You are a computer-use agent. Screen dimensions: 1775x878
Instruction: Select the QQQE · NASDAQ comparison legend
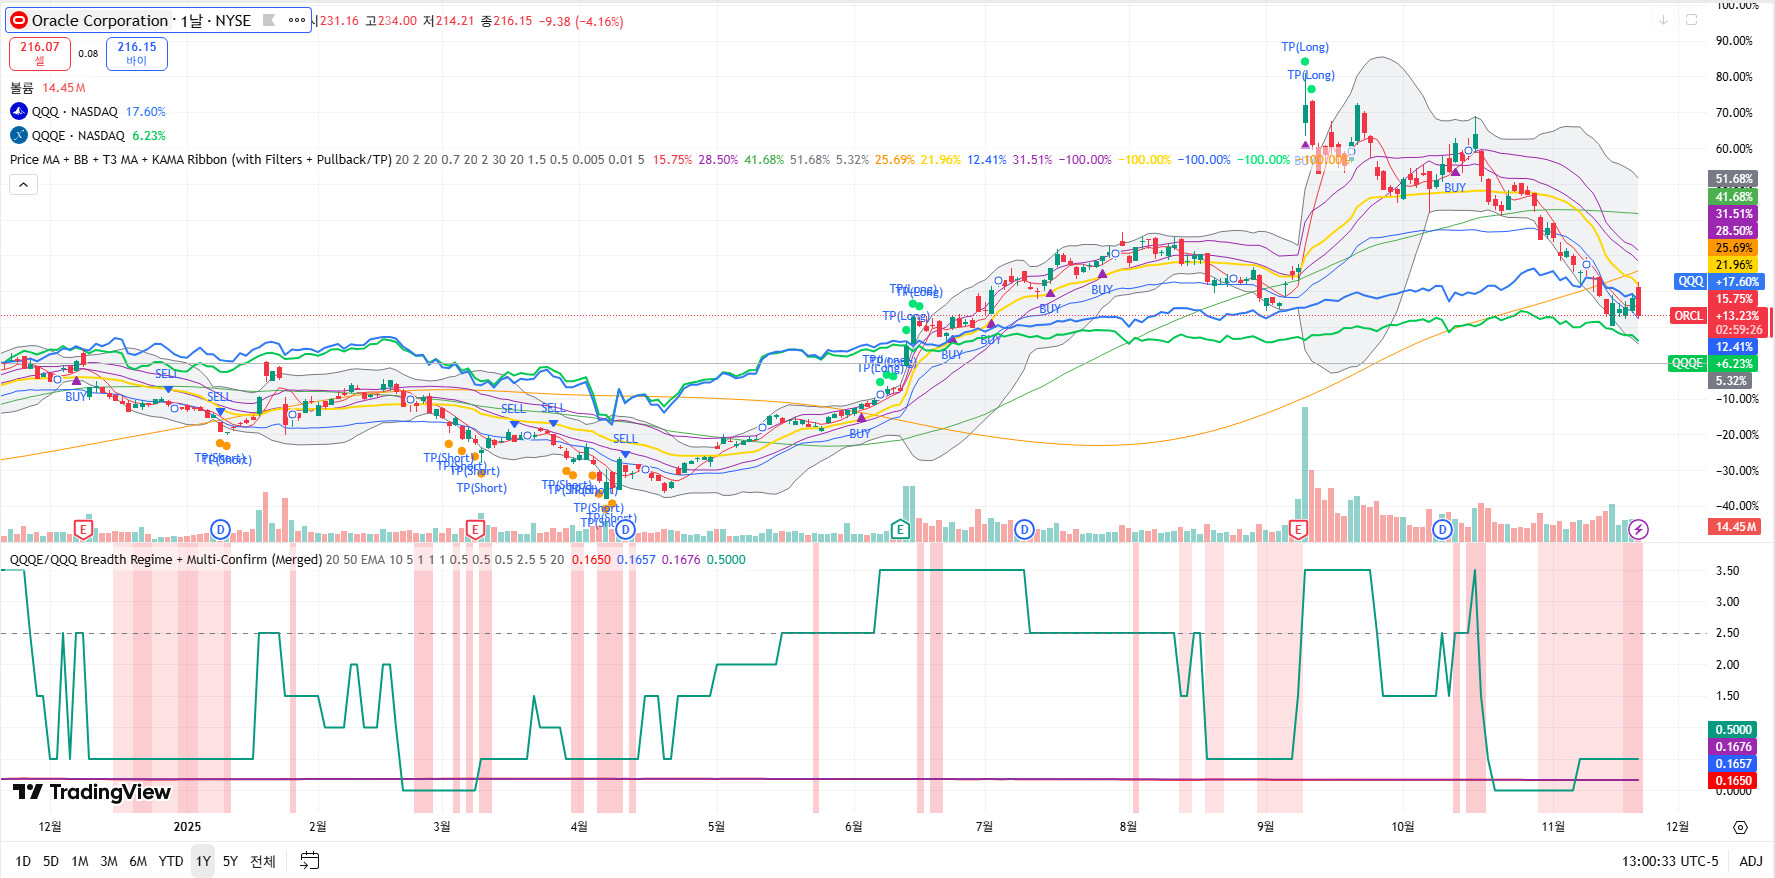[78, 135]
